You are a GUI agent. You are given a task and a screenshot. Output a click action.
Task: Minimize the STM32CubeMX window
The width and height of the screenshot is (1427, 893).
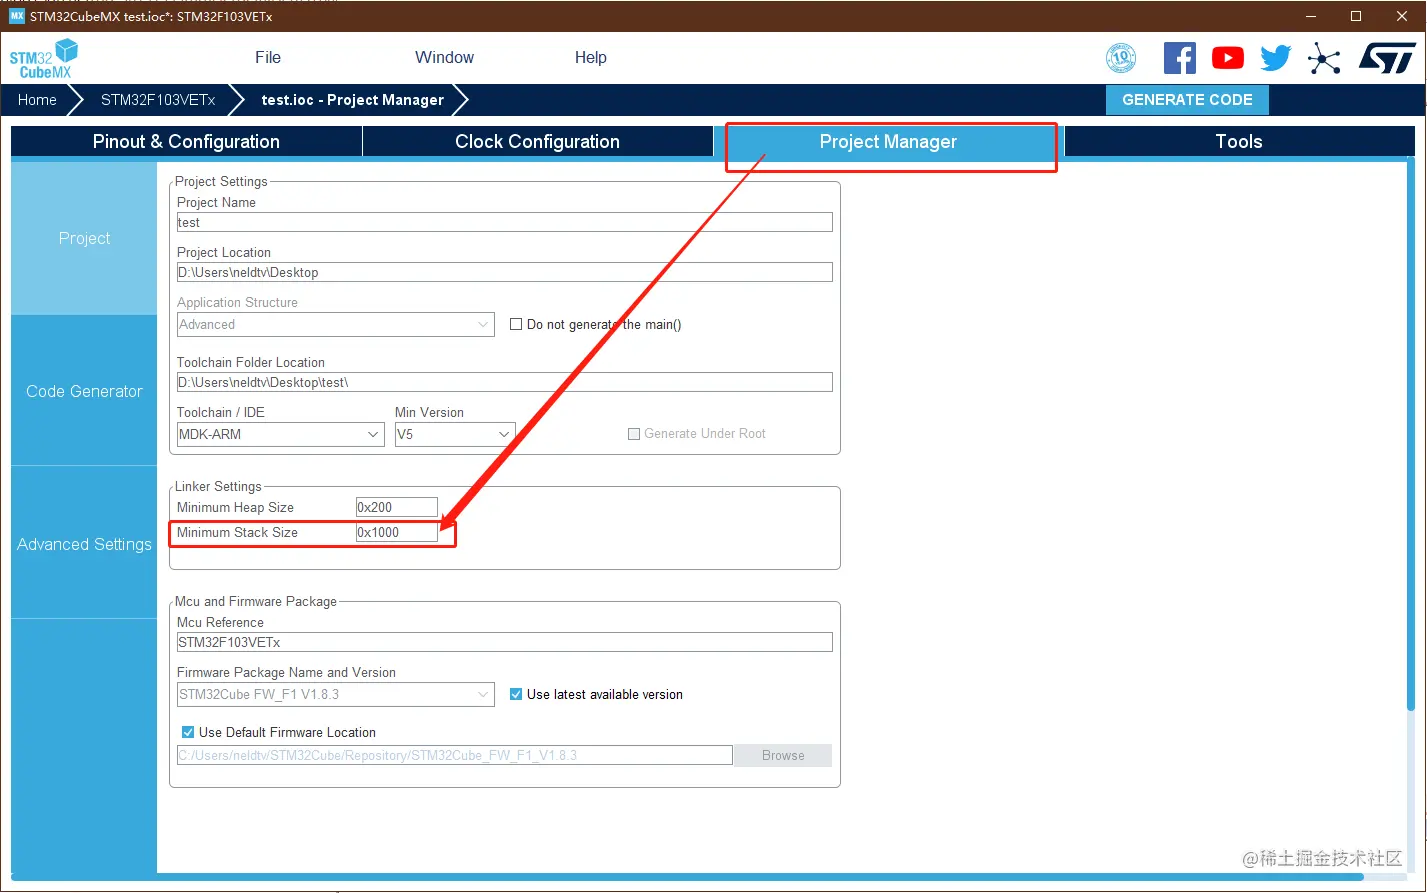click(1310, 16)
